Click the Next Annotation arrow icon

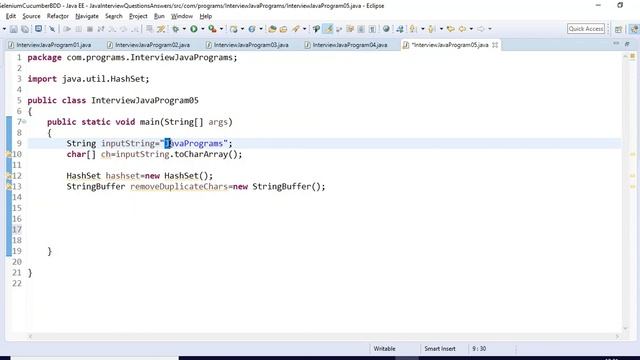(x=413, y=29)
